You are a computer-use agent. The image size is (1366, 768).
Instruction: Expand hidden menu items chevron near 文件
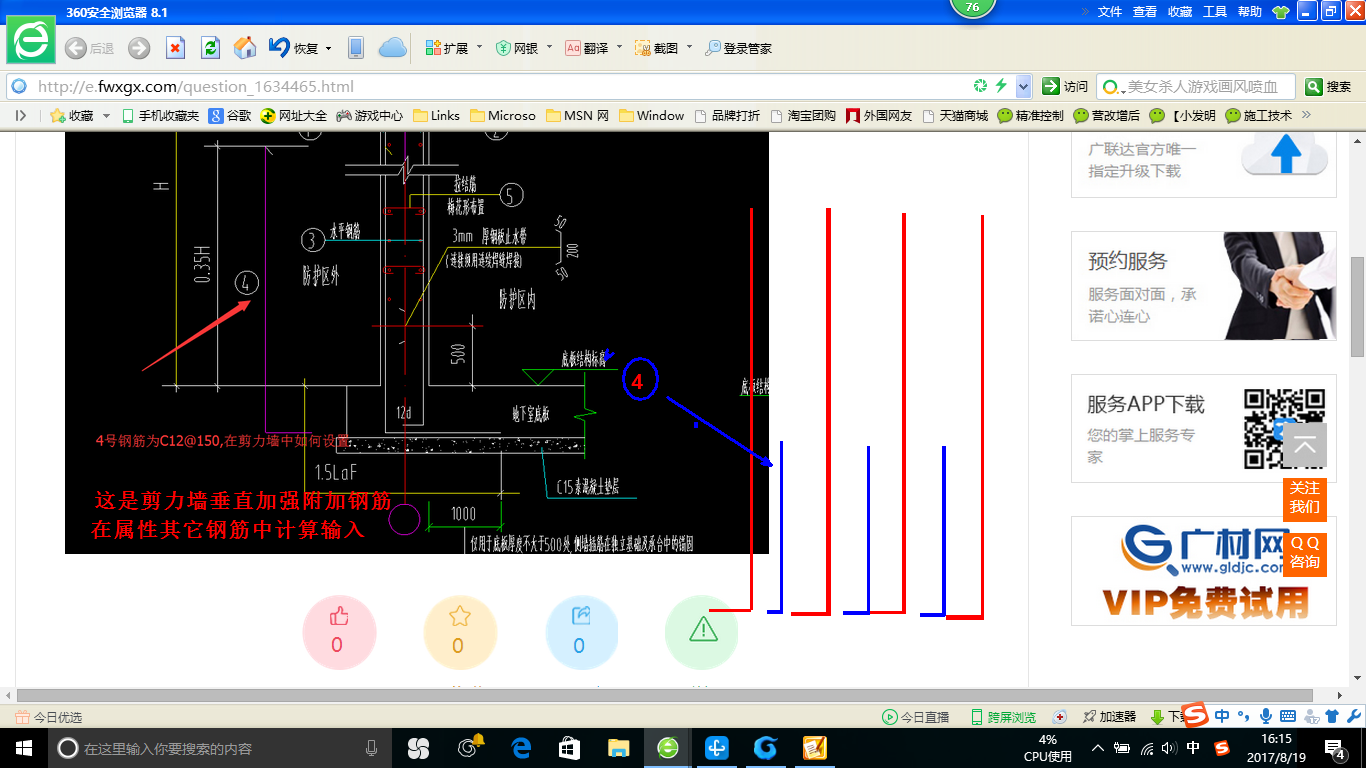[1084, 12]
